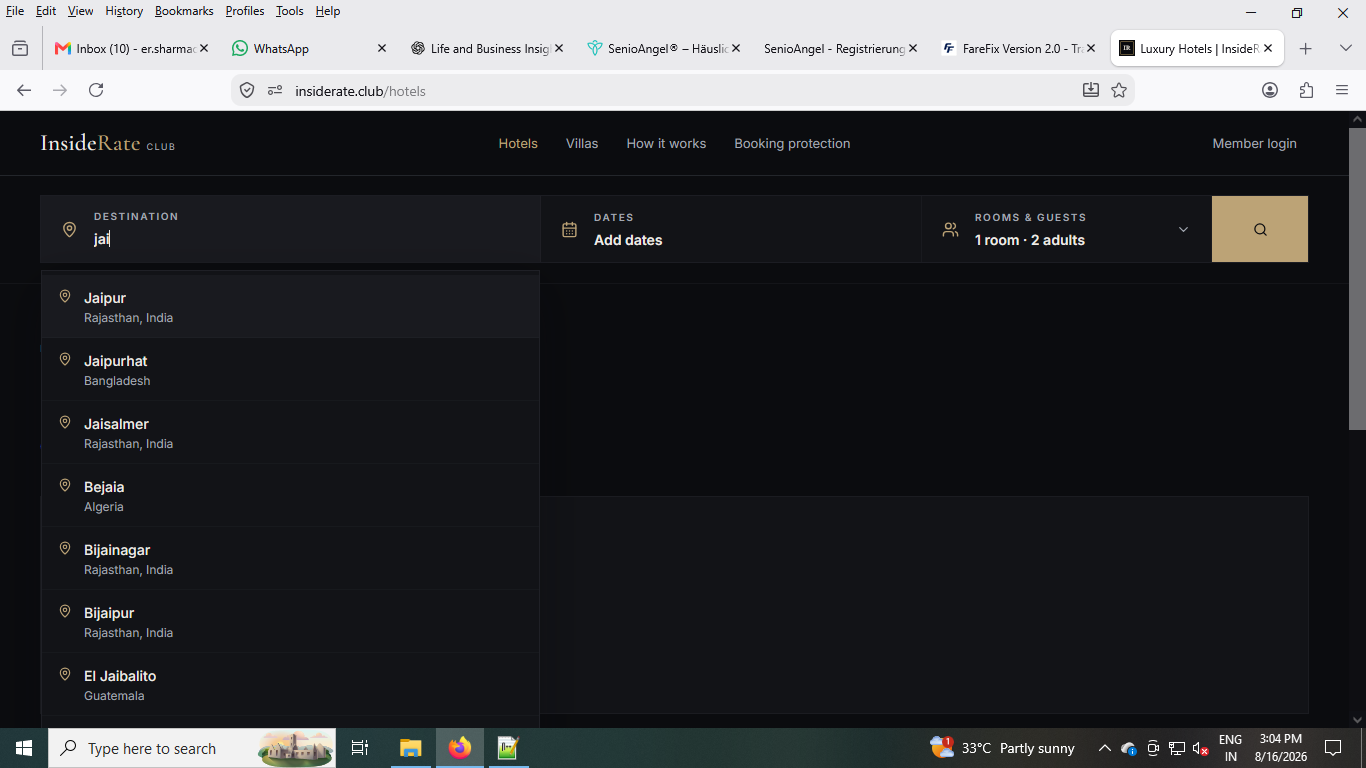Click the page vertical scrollbar thumb

(1357, 279)
